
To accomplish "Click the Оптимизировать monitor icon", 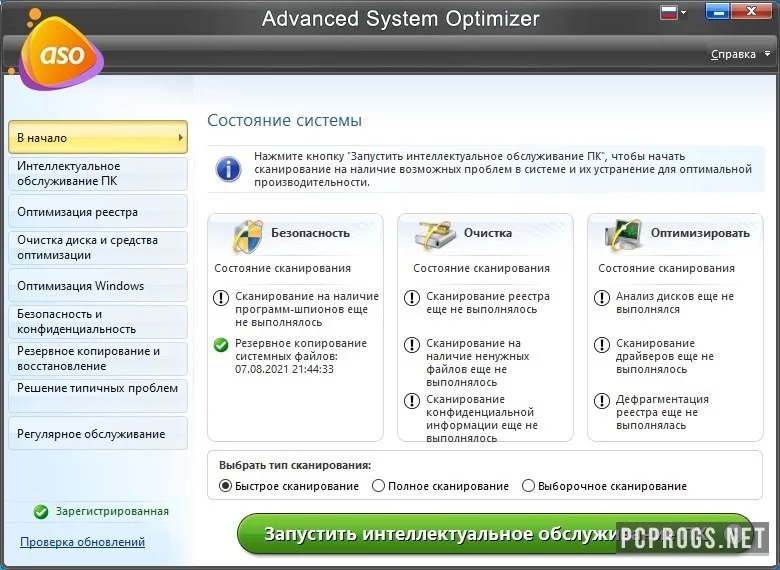I will click(x=622, y=235).
